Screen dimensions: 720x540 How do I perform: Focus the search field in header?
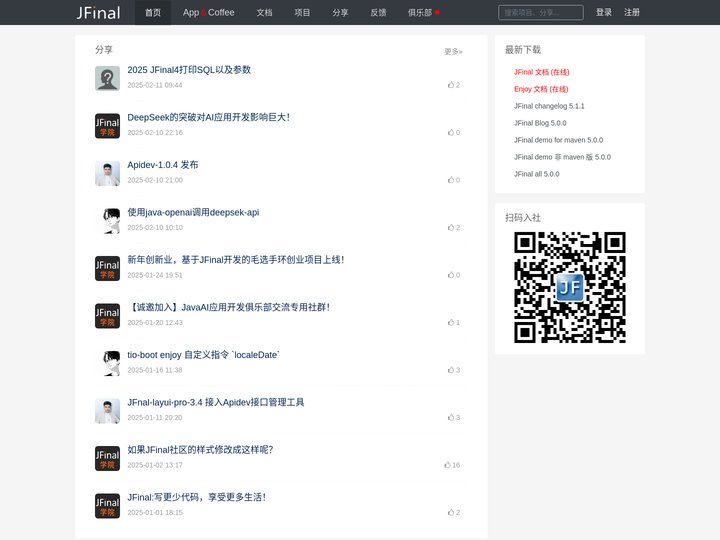541,12
